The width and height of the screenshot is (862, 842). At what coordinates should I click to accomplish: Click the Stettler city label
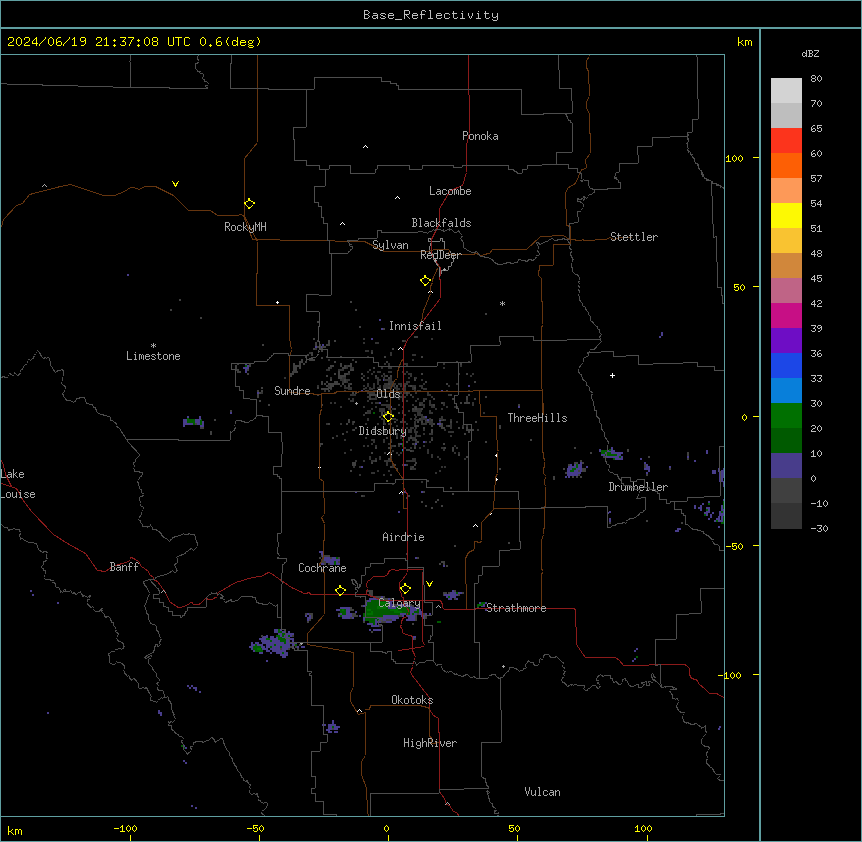pos(634,237)
